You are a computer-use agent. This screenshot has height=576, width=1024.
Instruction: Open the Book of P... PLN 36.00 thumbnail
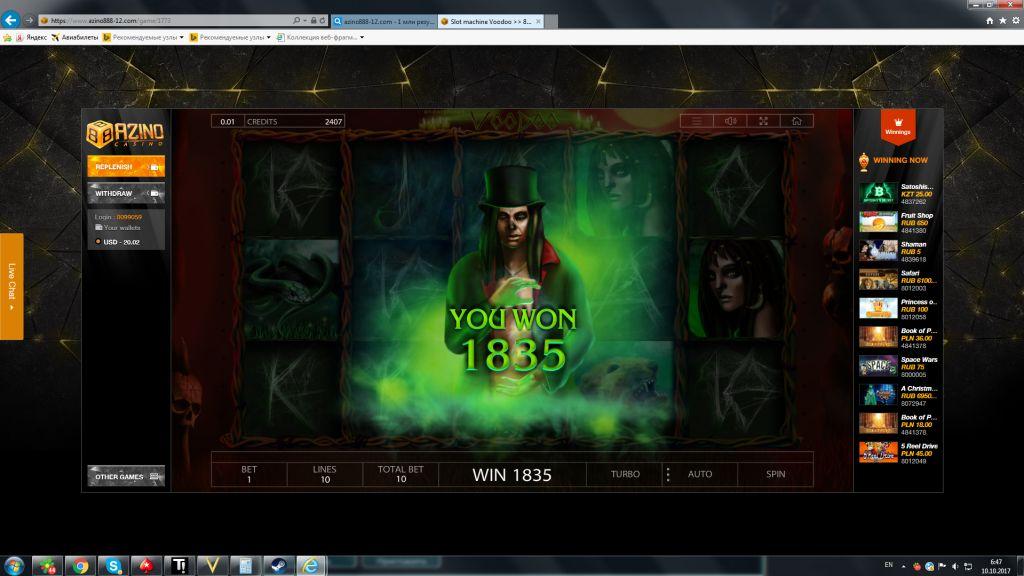(878, 337)
